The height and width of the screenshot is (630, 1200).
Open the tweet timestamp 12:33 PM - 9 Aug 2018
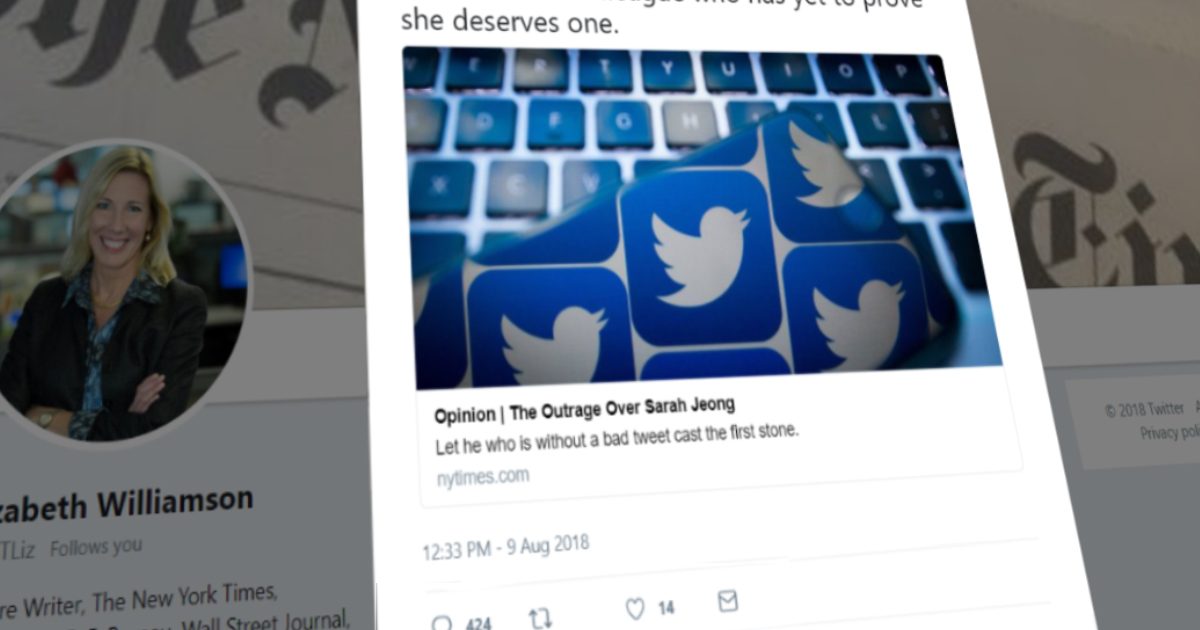505,547
